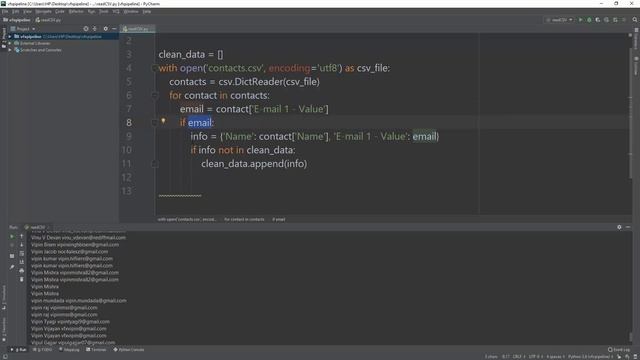Switch to the readCSV.py editor tab
Screen dimensions: 640x360
[x=138, y=29]
